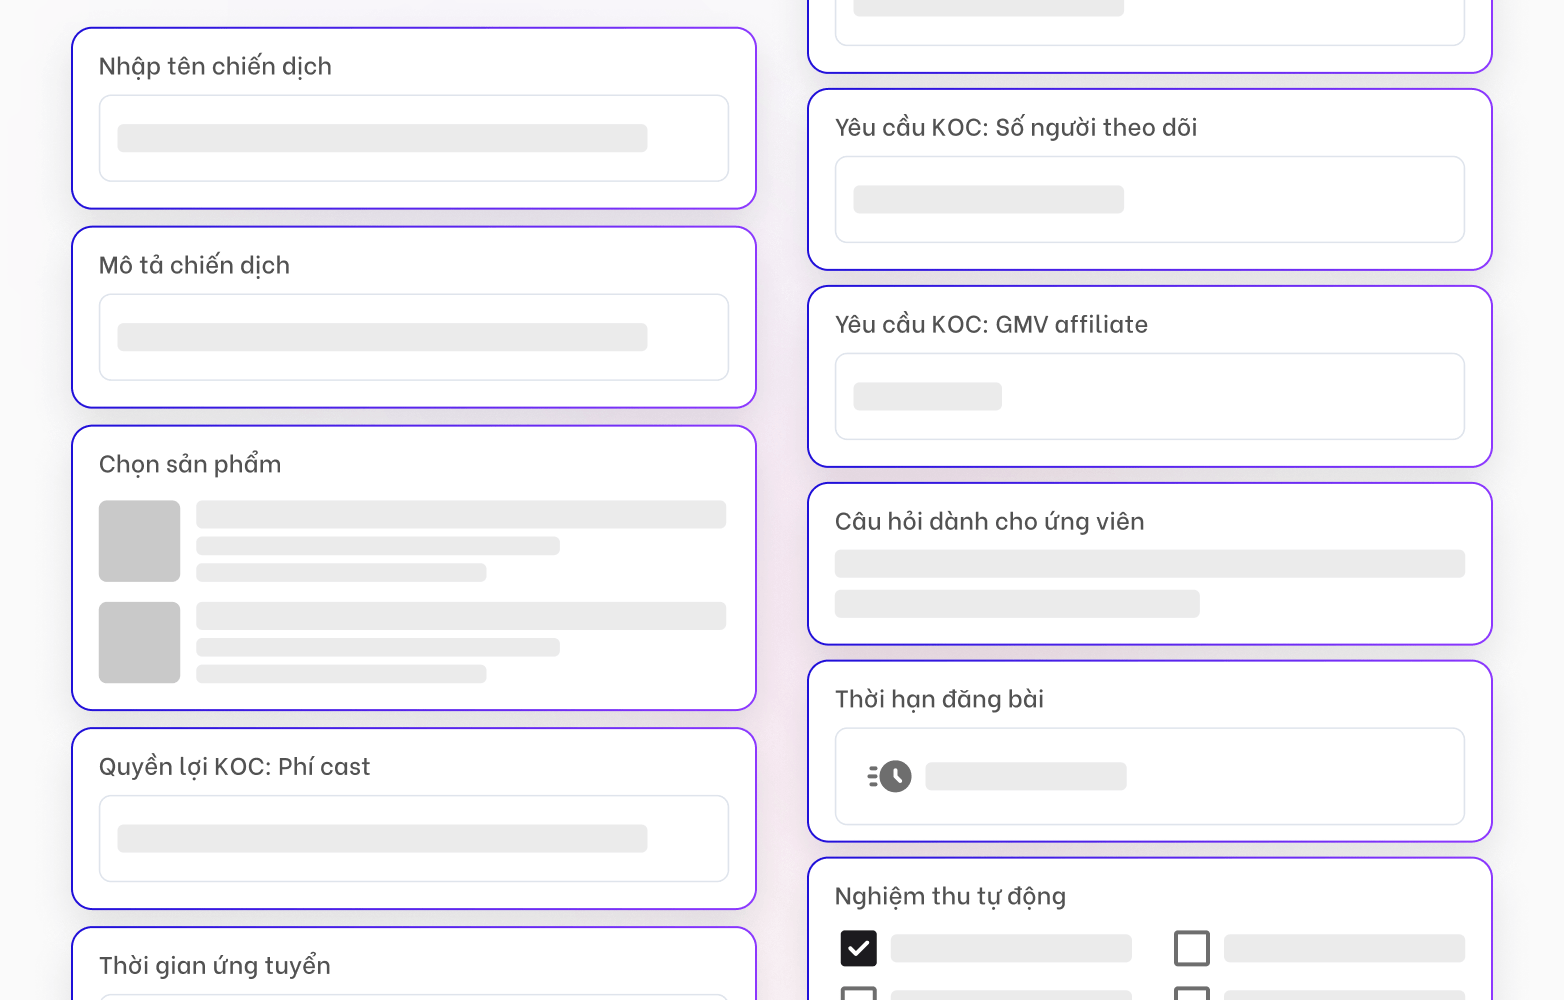Click the Chọn sản phẩm section title
Screen dimensions: 1564x1000
(190, 464)
